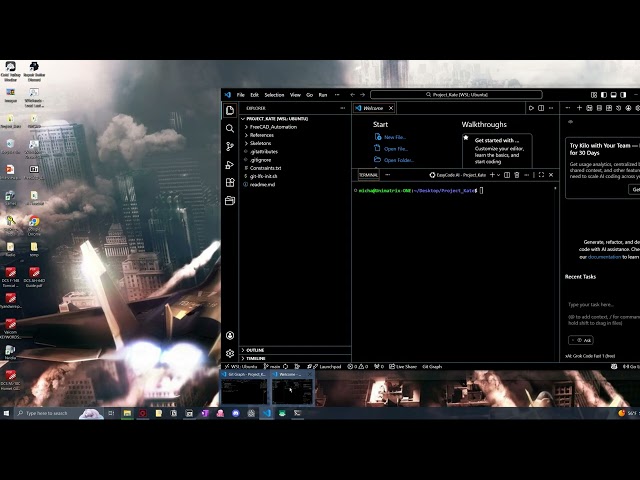Open the Go menu
This screenshot has width=640, height=480.
point(309,95)
